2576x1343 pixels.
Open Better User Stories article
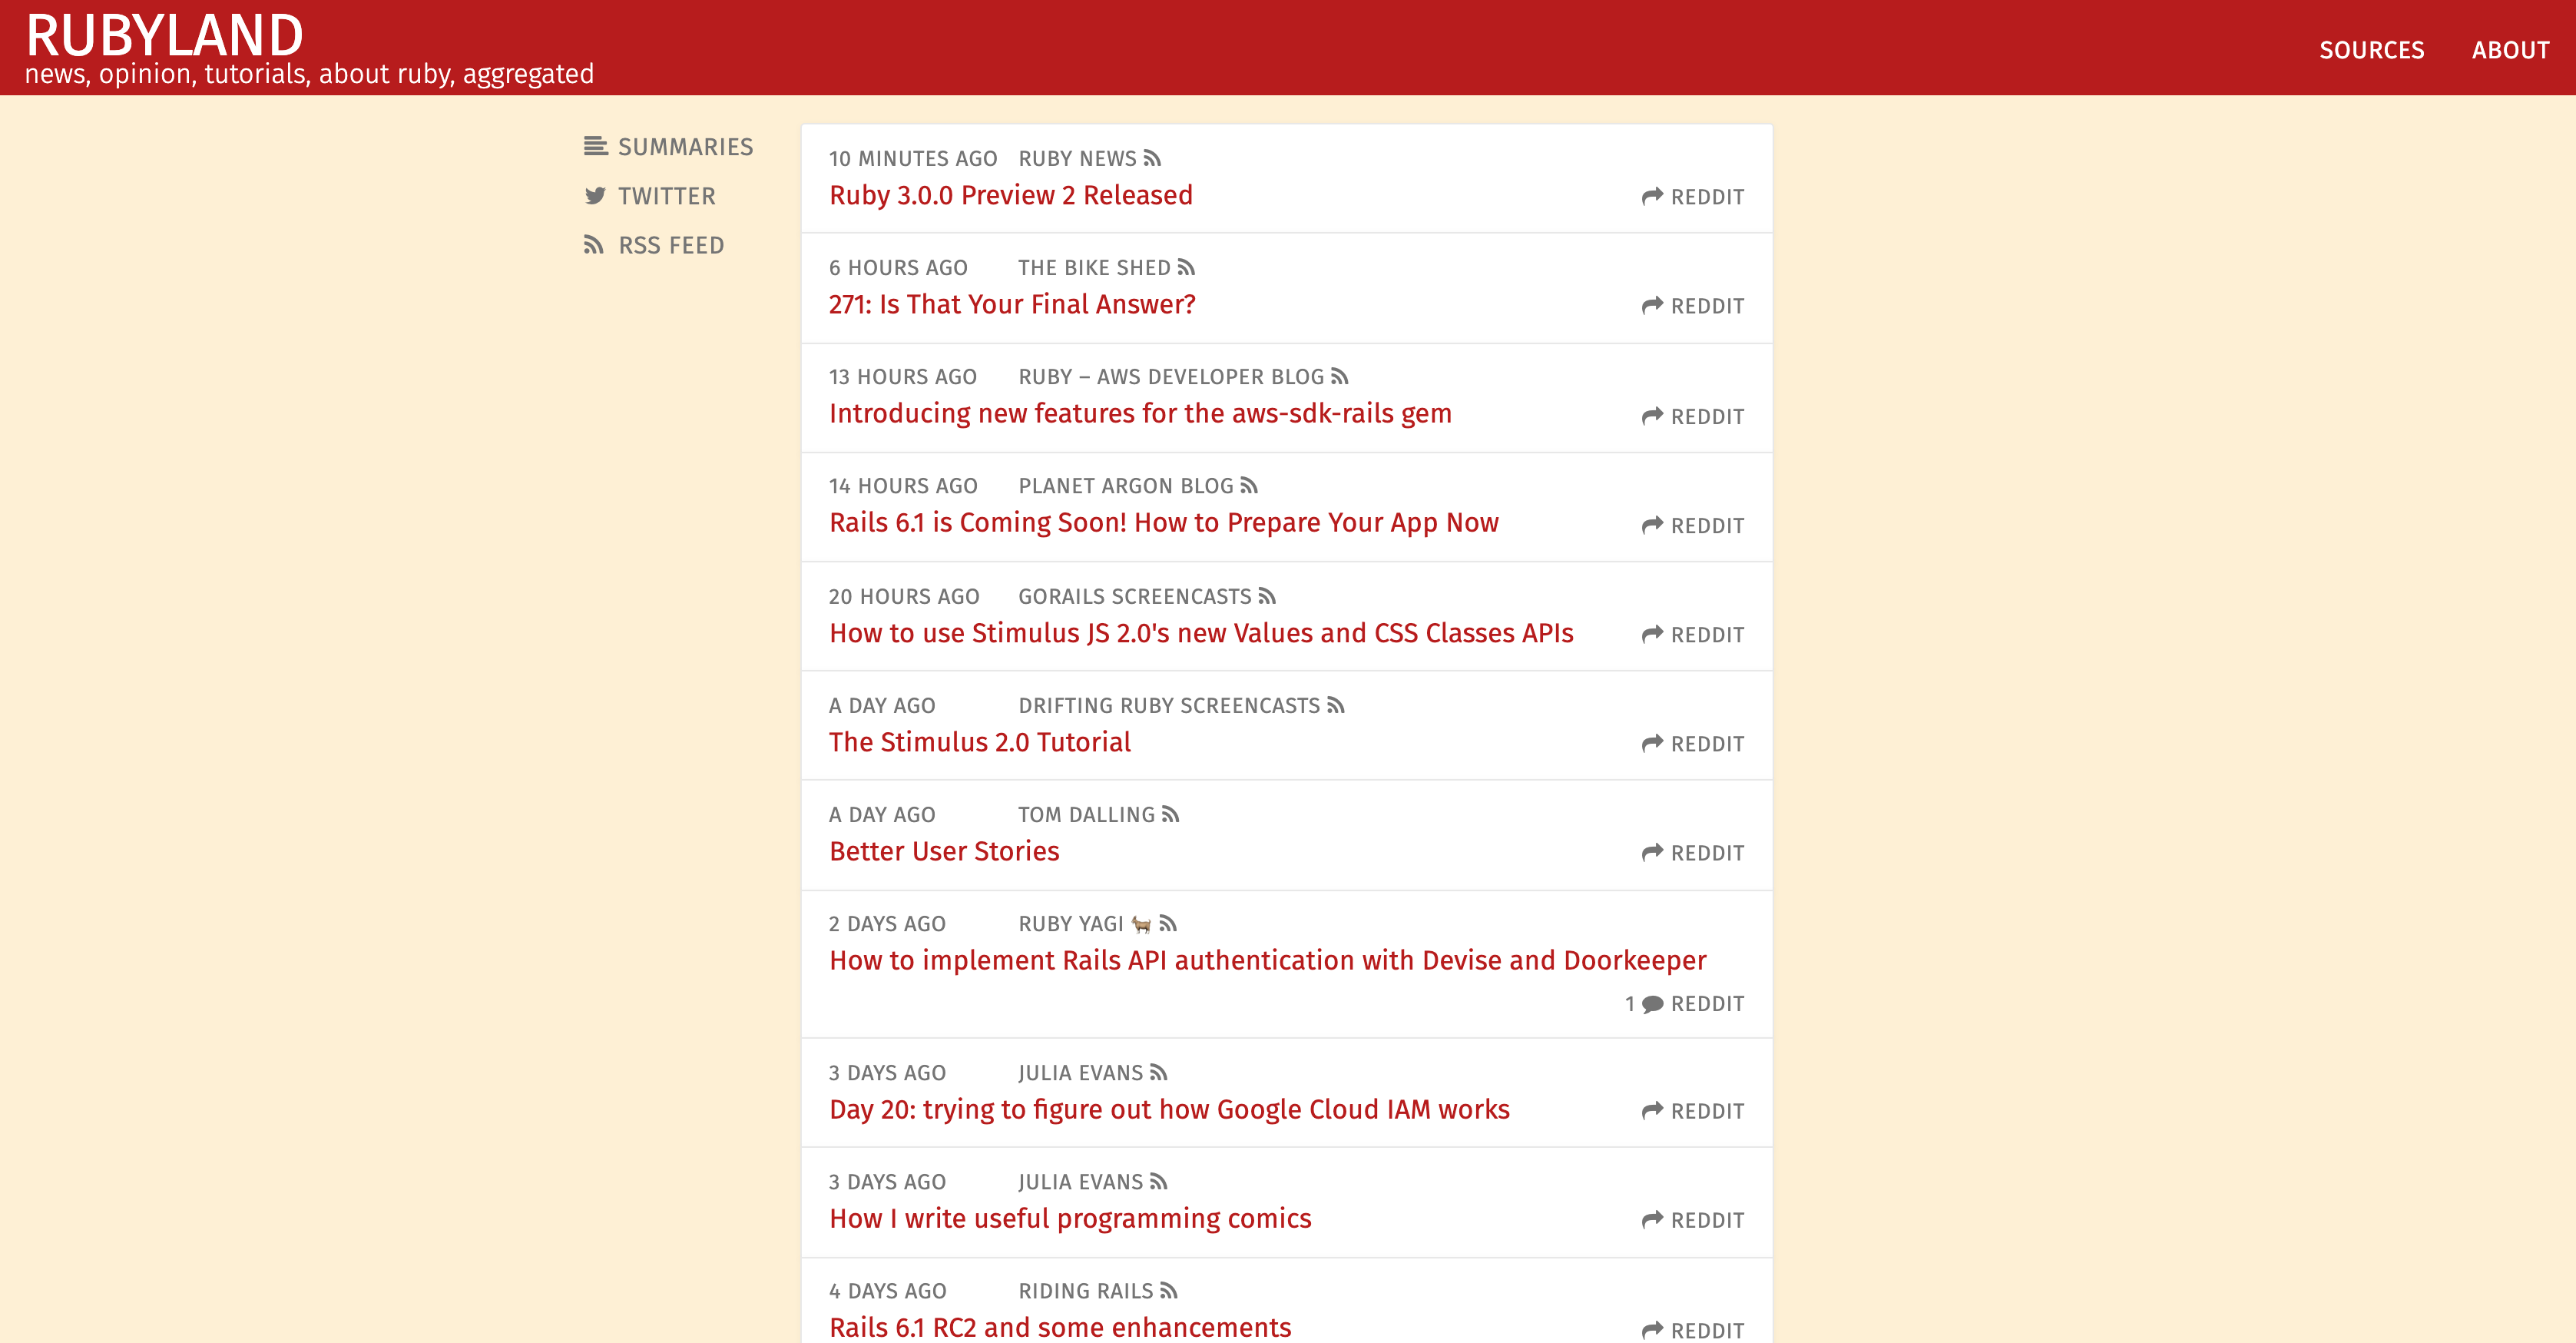(x=944, y=851)
